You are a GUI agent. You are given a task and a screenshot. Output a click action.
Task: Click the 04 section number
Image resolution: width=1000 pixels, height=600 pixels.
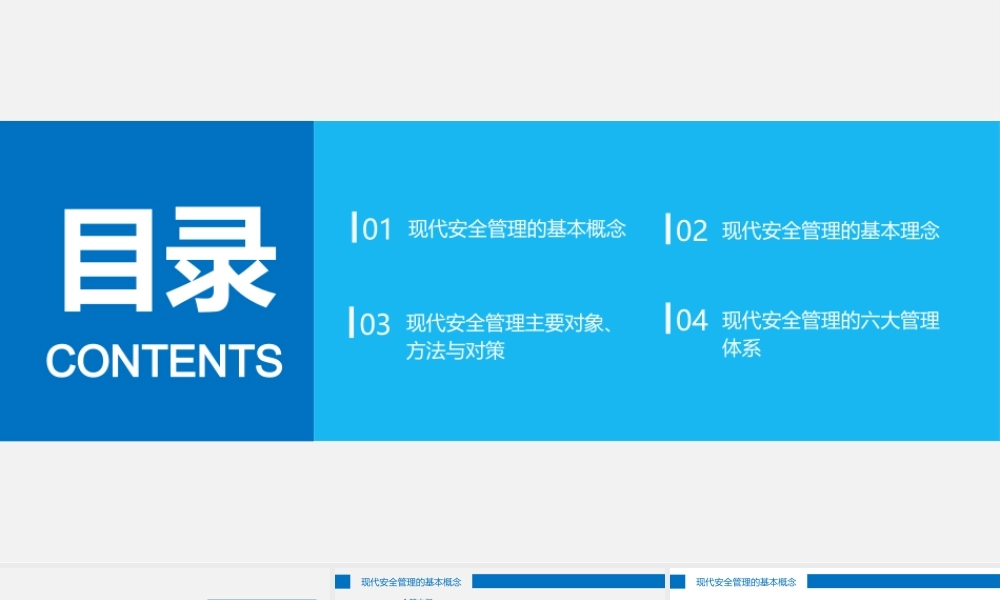(692, 321)
